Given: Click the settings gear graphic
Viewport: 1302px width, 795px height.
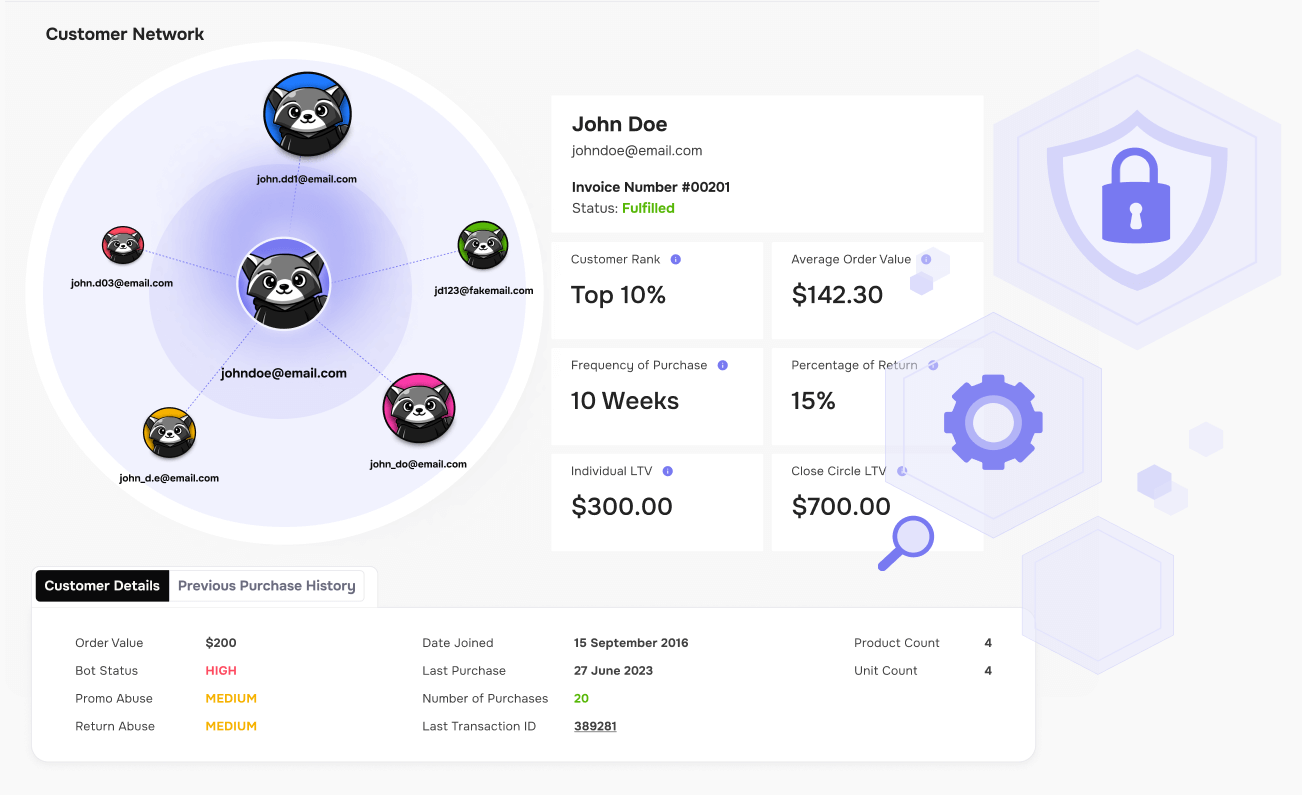Looking at the screenshot, I should coord(993,422).
